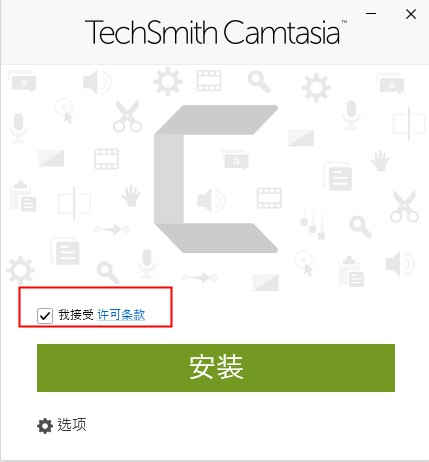The width and height of the screenshot is (429, 462).
Task: Toggle the 我接受 license checkbox
Action: tap(45, 315)
